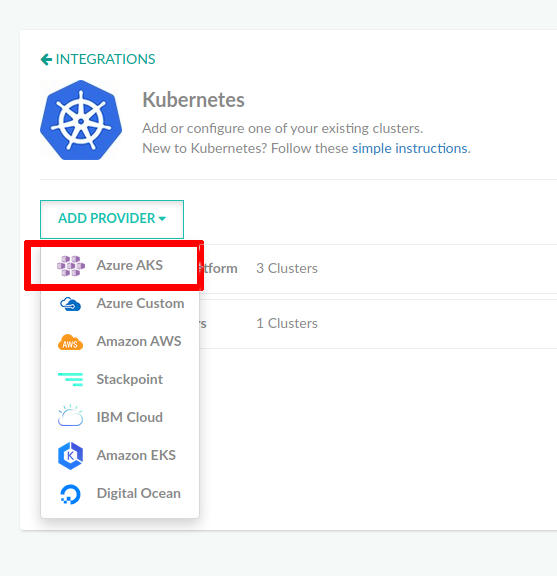Choose Amazon AWS from provider menu
The height and width of the screenshot is (576, 557).
point(120,341)
